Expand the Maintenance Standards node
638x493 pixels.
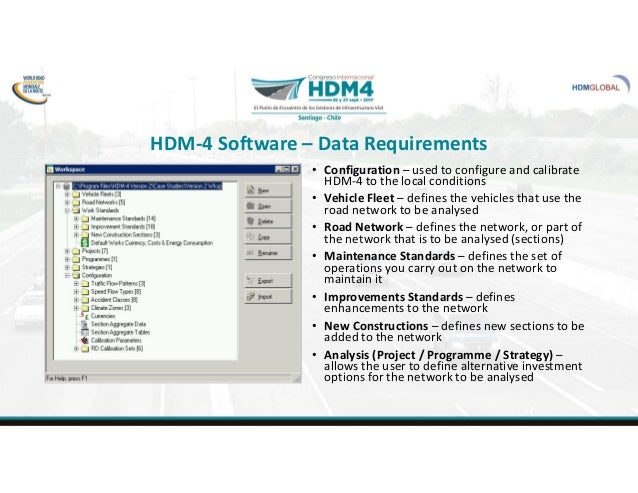pyautogui.click(x=76, y=218)
